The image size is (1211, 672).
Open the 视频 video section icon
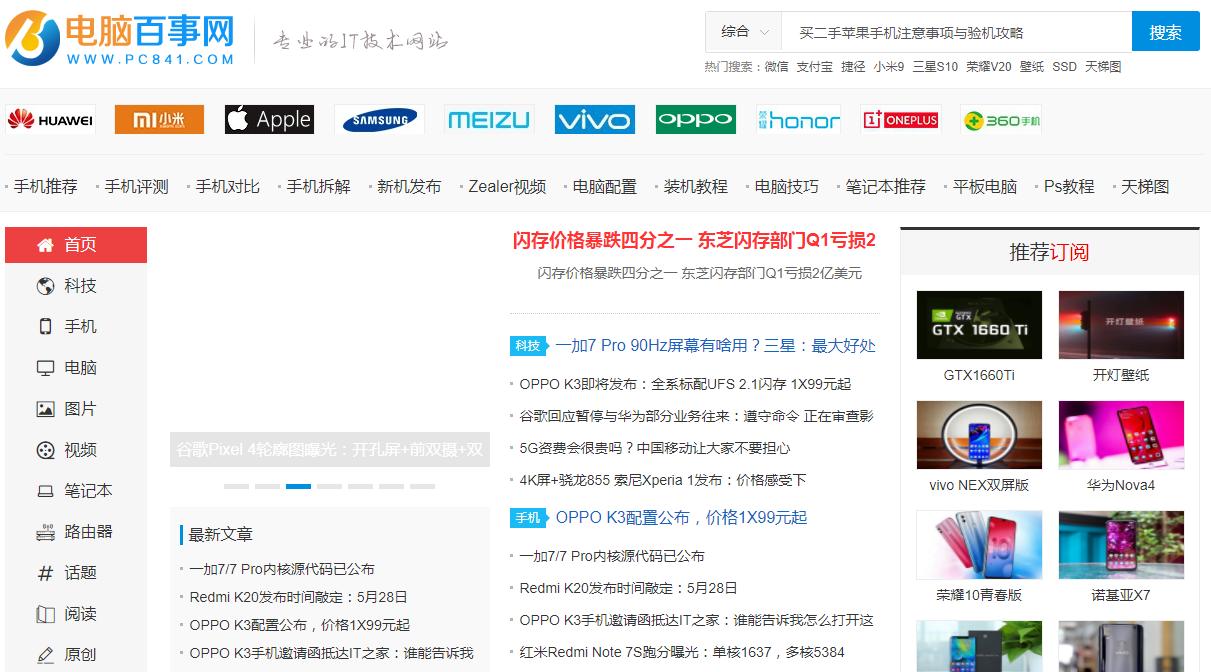tap(44, 449)
